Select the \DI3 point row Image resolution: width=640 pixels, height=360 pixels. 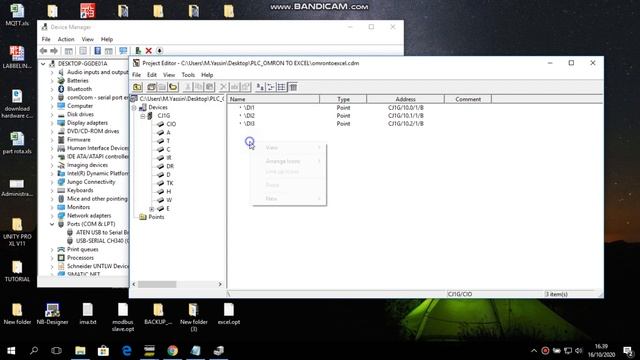tap(249, 124)
